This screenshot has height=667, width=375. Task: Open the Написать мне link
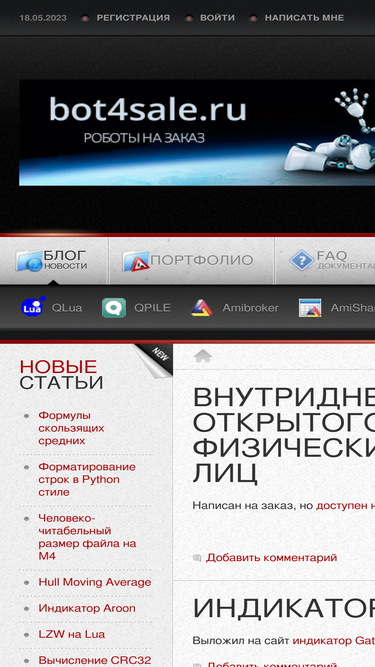click(x=304, y=18)
